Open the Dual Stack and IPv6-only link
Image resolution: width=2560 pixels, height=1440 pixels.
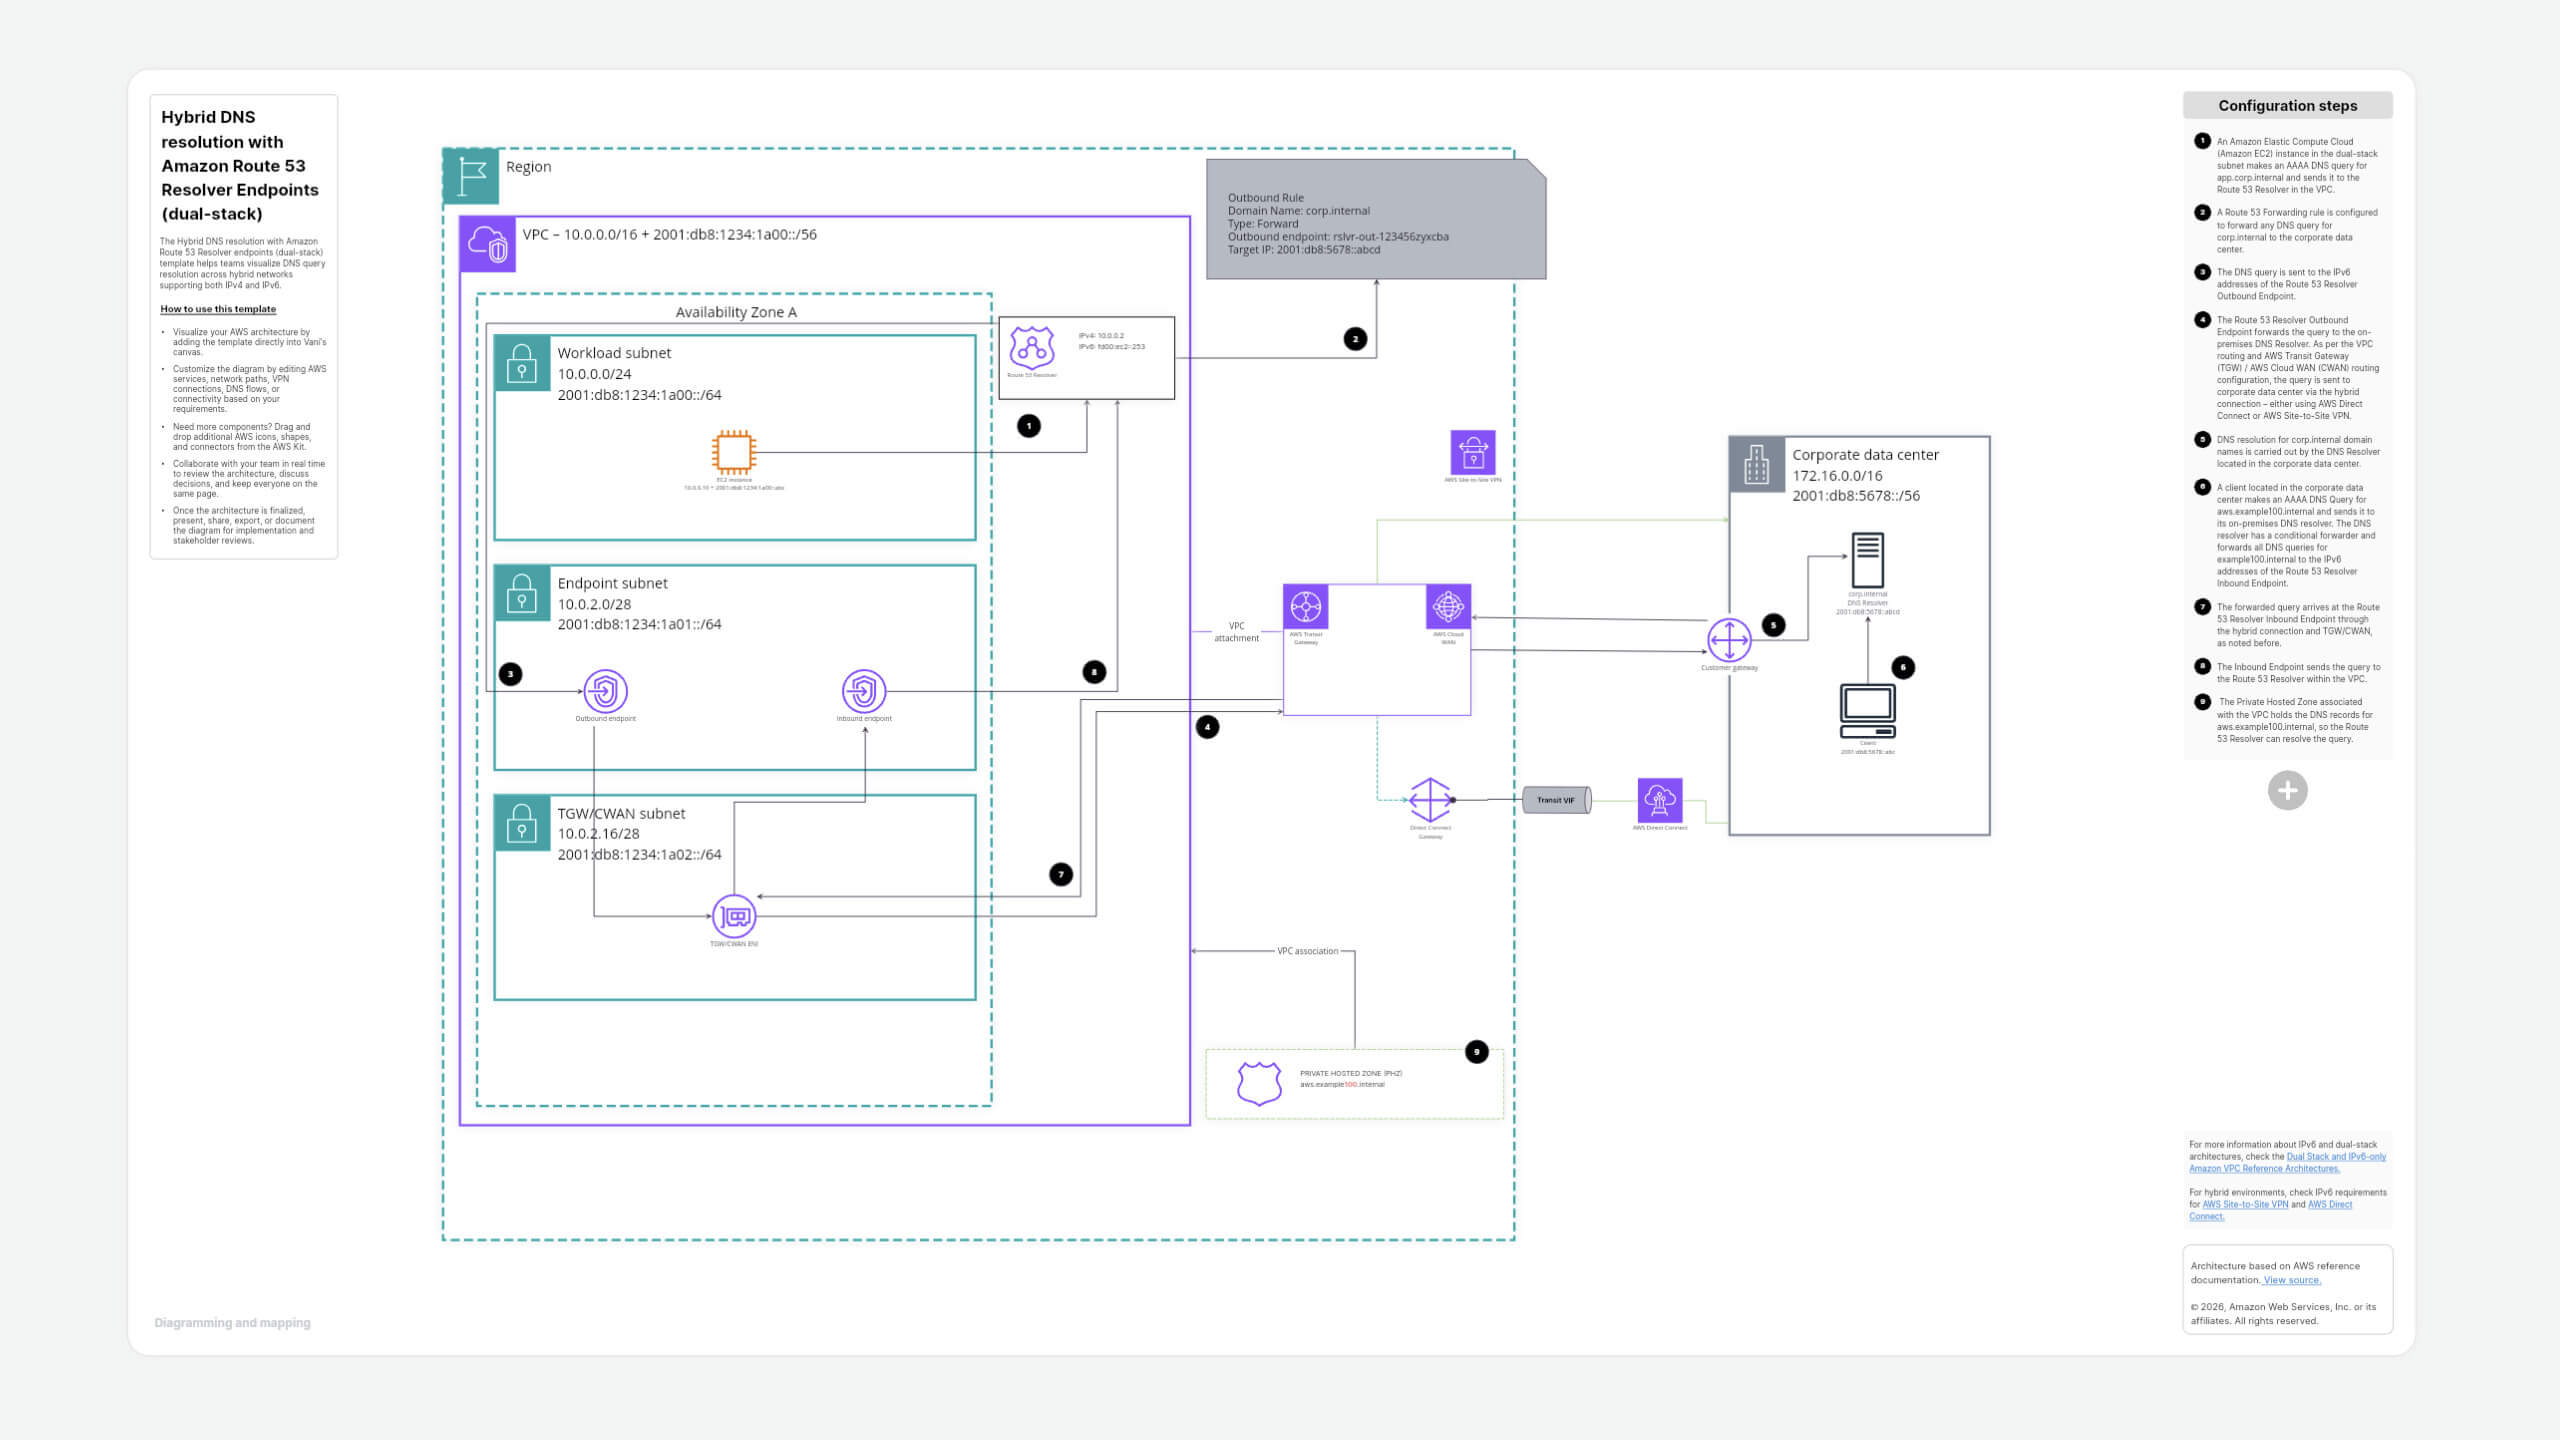click(2288, 1162)
